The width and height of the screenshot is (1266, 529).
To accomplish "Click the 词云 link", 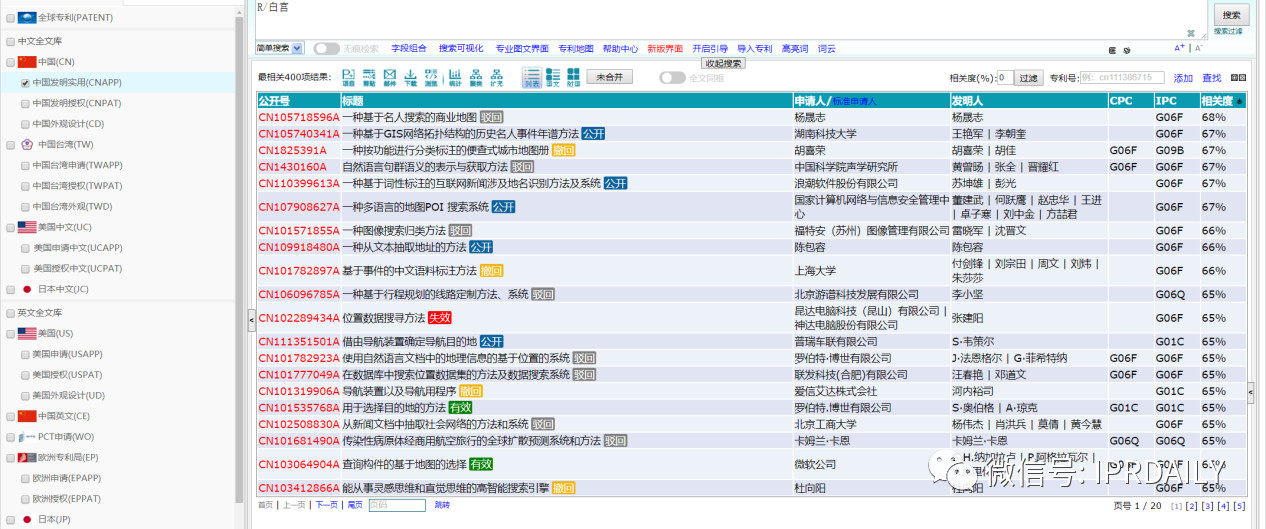I will tap(826, 48).
